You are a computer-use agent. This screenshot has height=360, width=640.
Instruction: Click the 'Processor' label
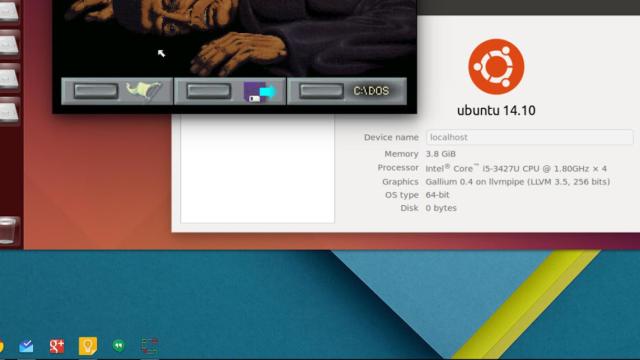point(398,168)
